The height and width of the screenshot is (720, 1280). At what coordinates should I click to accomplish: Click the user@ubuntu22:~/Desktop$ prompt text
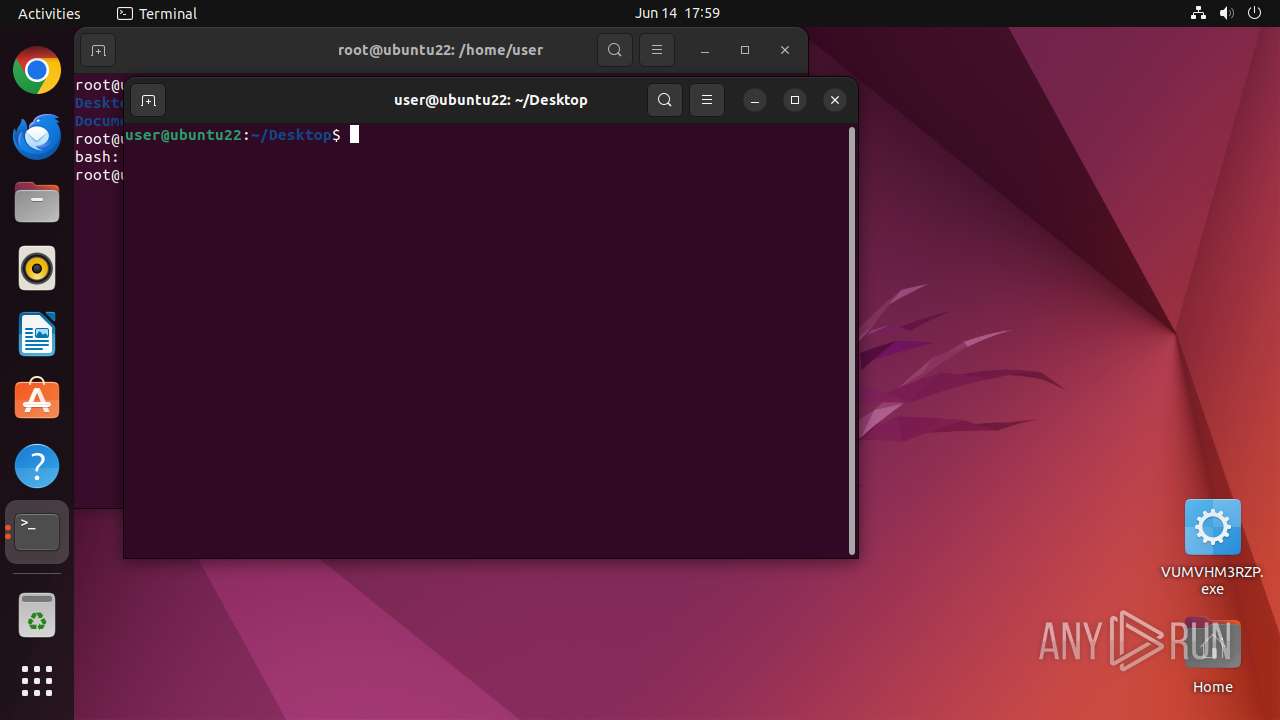pos(232,135)
